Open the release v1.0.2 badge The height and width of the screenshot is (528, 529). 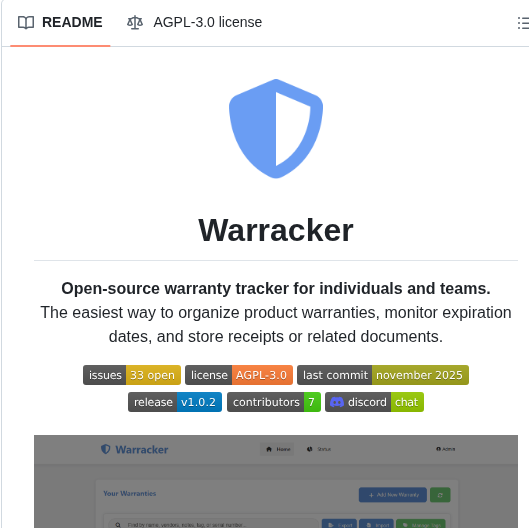click(175, 402)
